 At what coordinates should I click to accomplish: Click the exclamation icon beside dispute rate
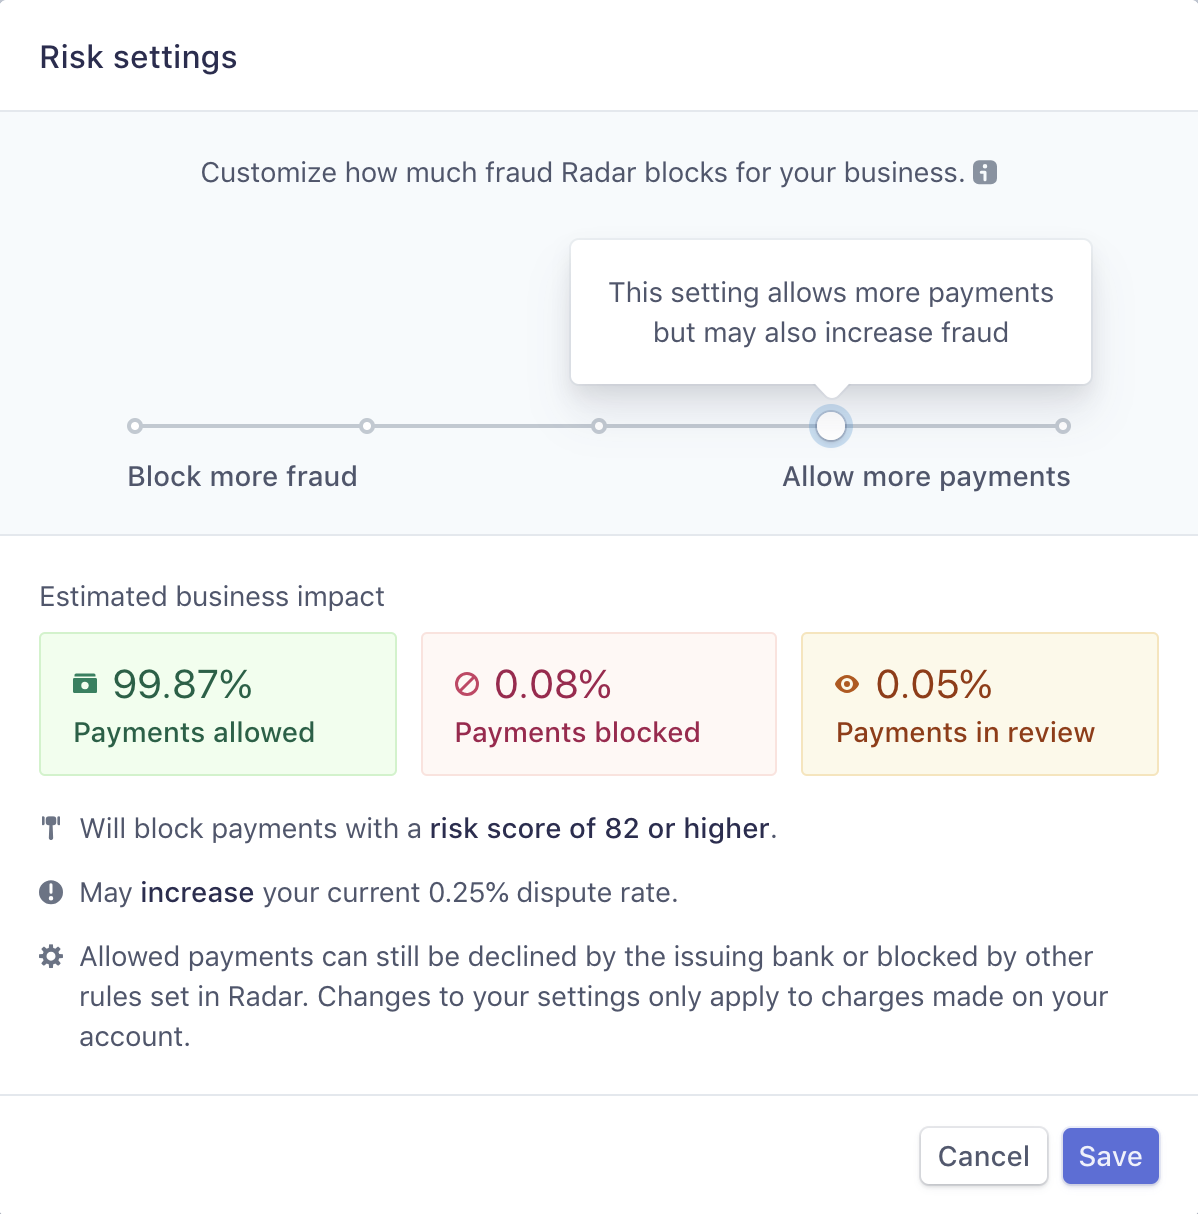tap(51, 892)
